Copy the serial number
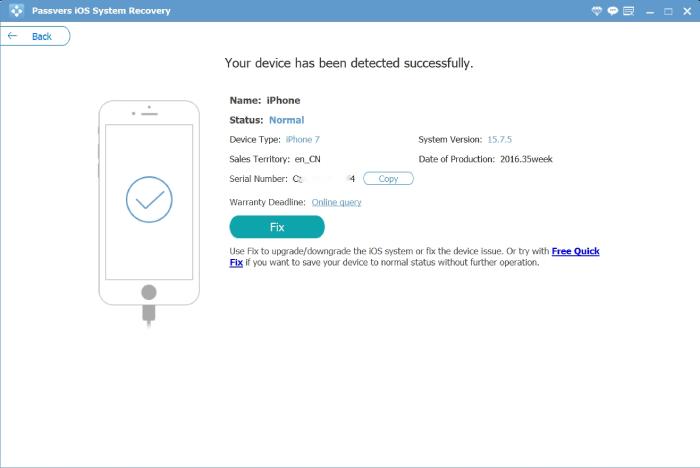The image size is (700, 468). 388,179
